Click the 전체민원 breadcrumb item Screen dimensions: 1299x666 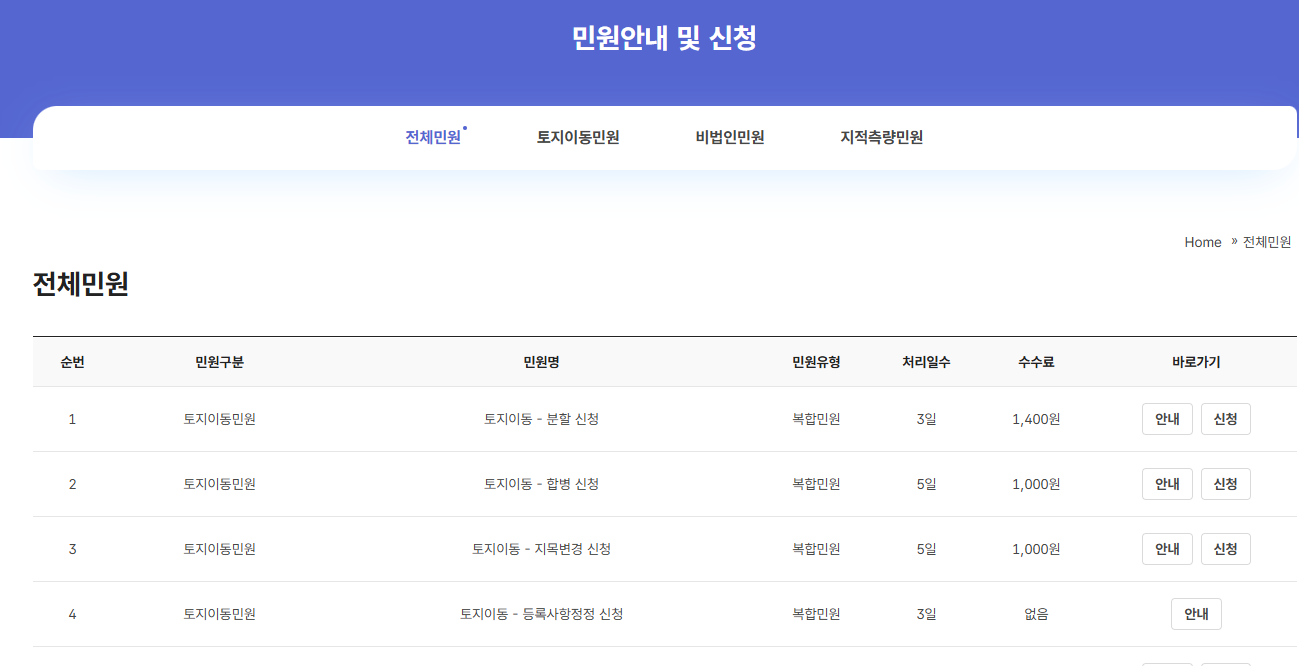coord(1267,242)
